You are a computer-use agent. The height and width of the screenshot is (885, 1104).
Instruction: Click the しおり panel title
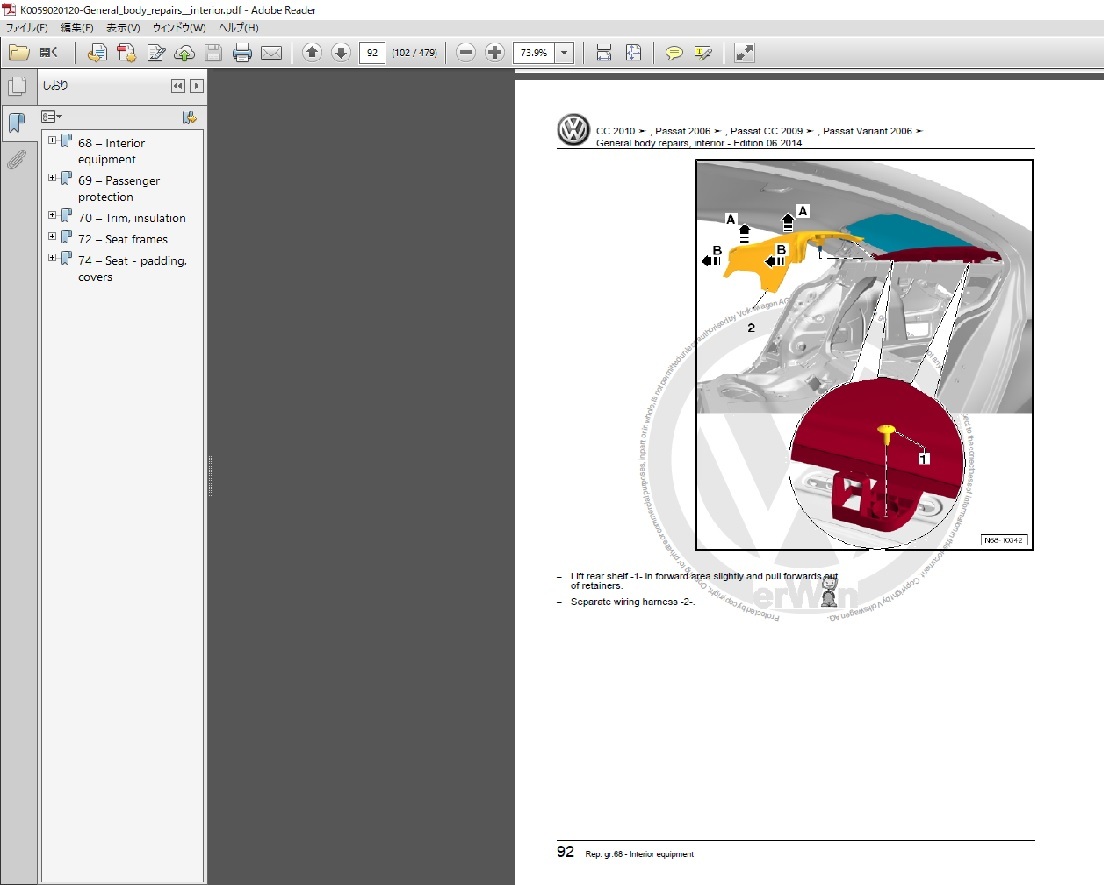[x=55, y=85]
